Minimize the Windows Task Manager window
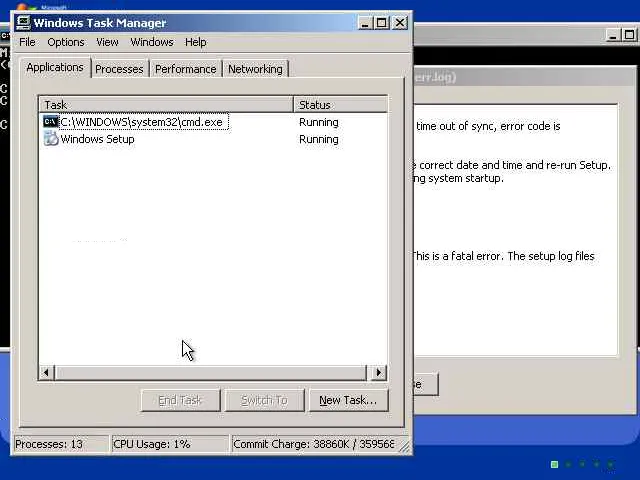Image resolution: width=640 pixels, height=480 pixels. 365,23
